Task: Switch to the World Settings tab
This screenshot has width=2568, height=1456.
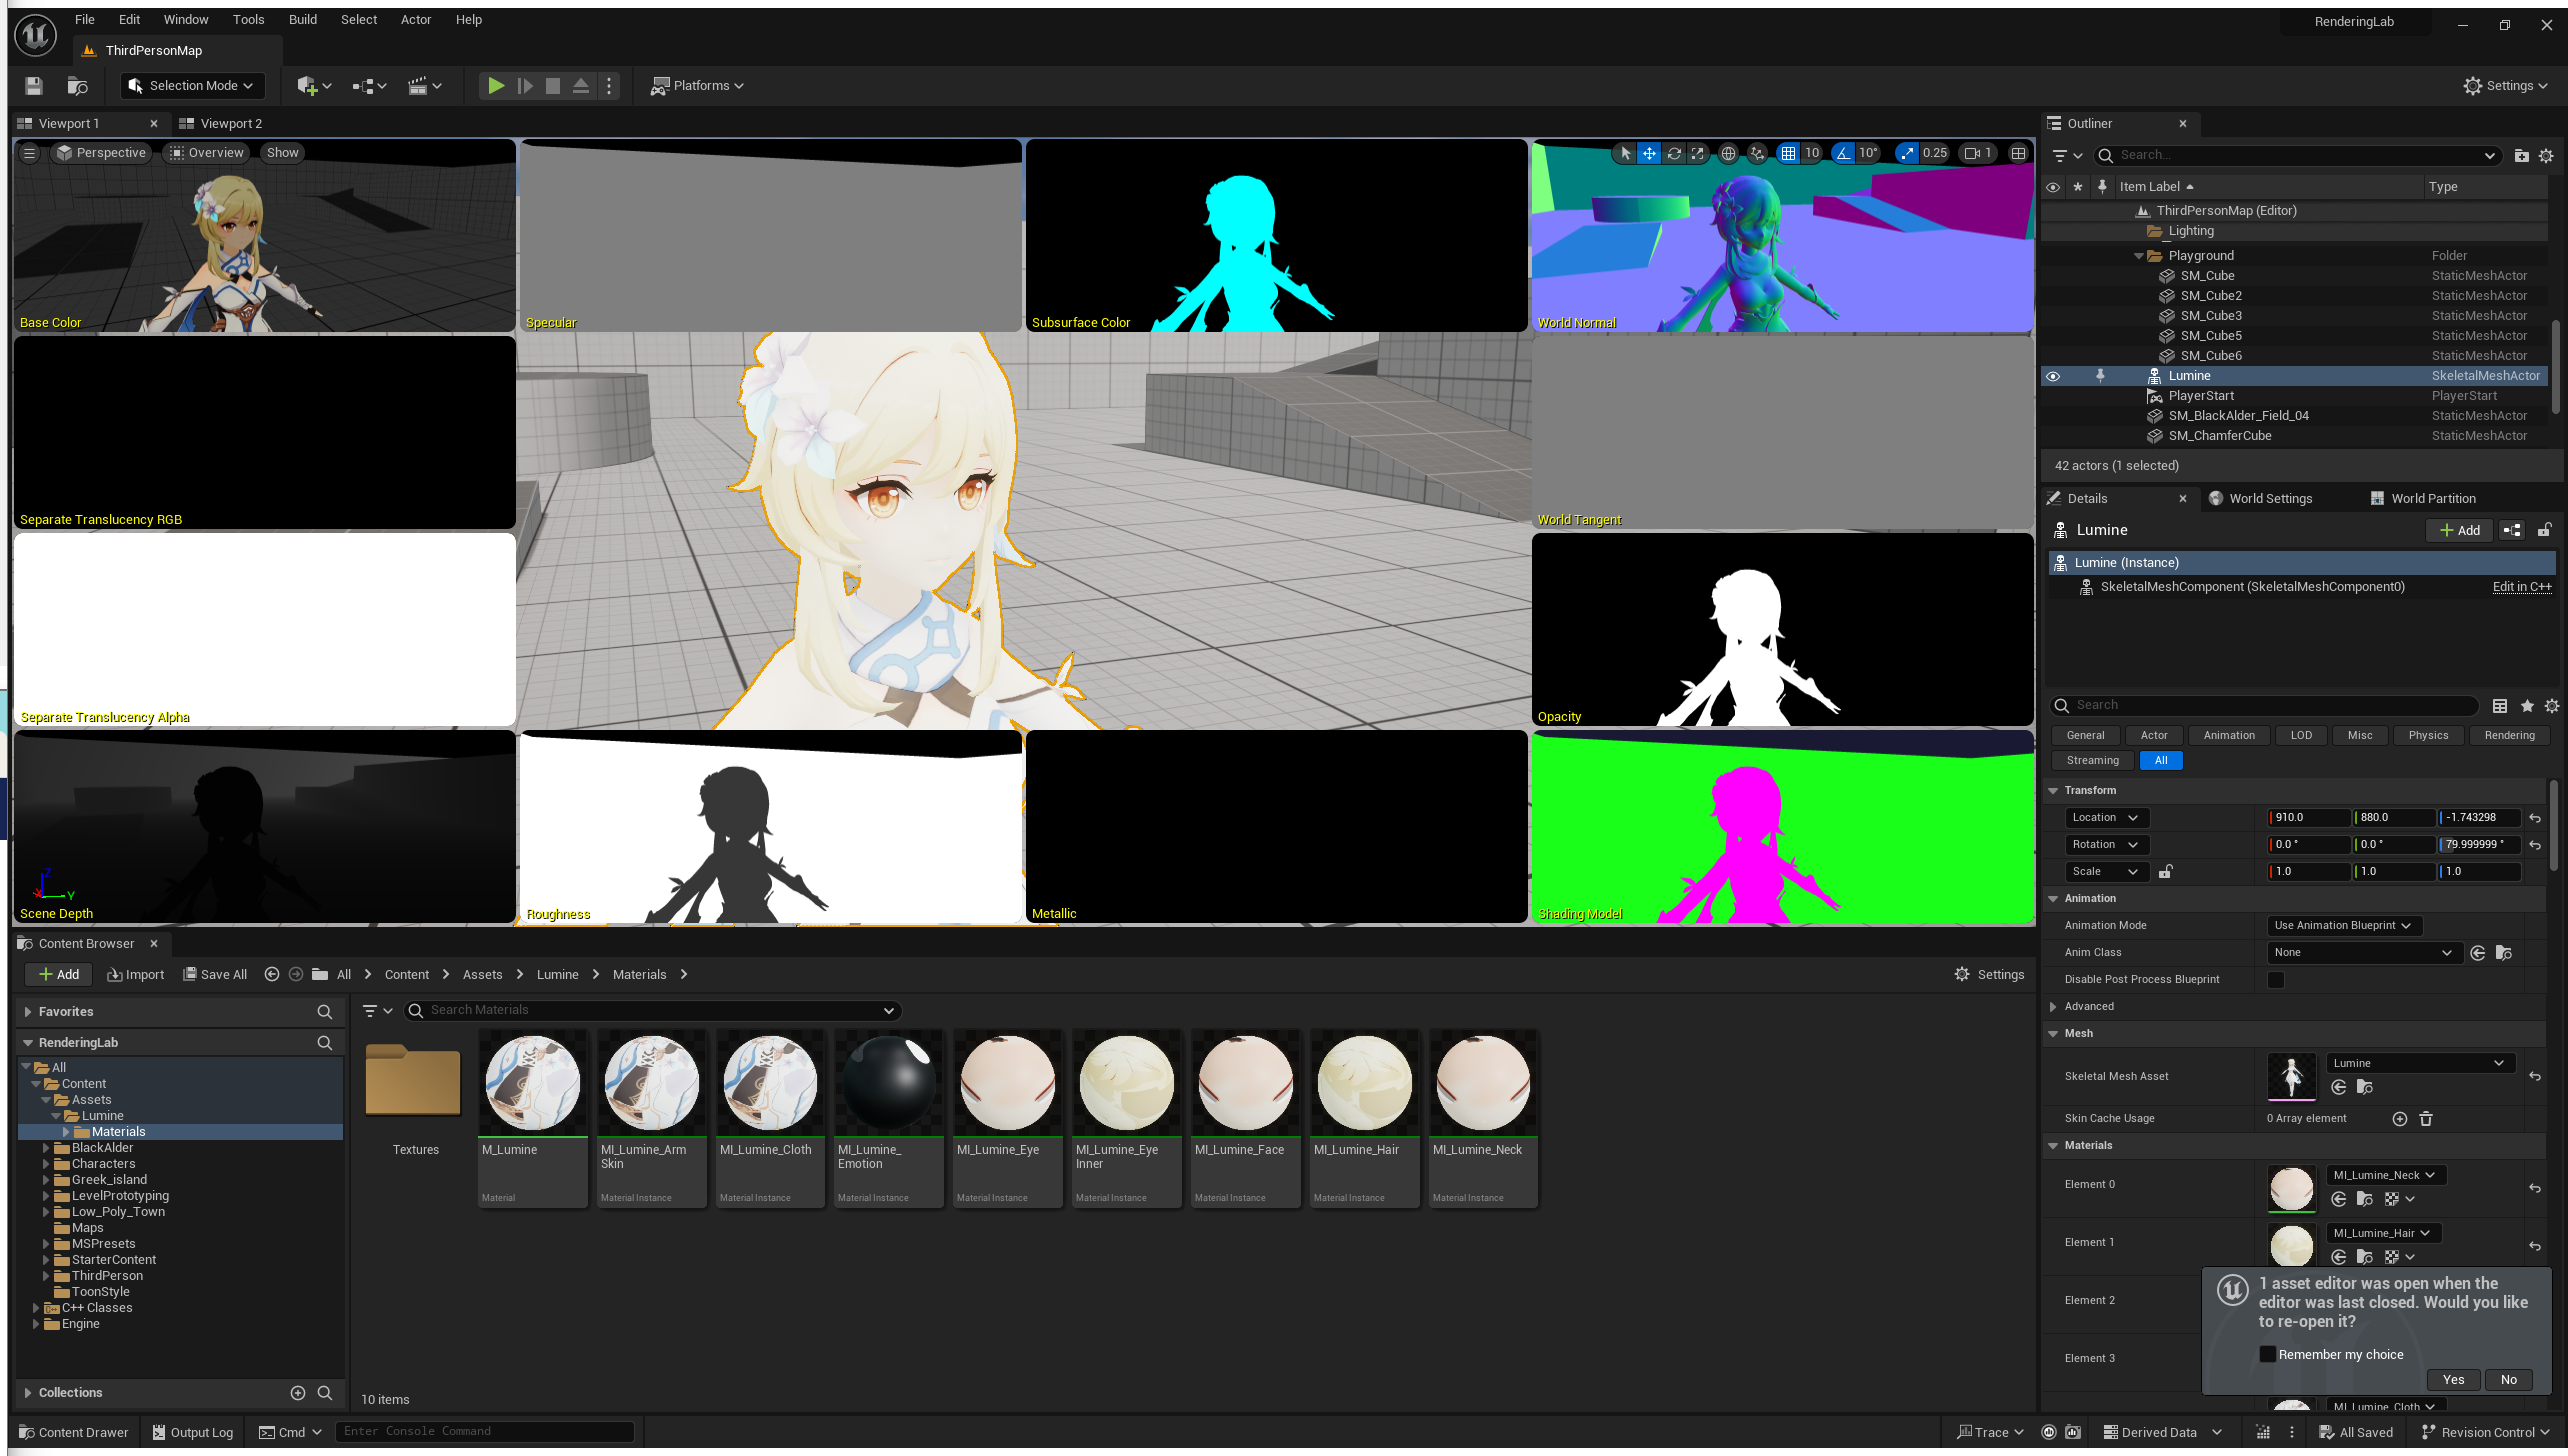Action: click(2268, 498)
